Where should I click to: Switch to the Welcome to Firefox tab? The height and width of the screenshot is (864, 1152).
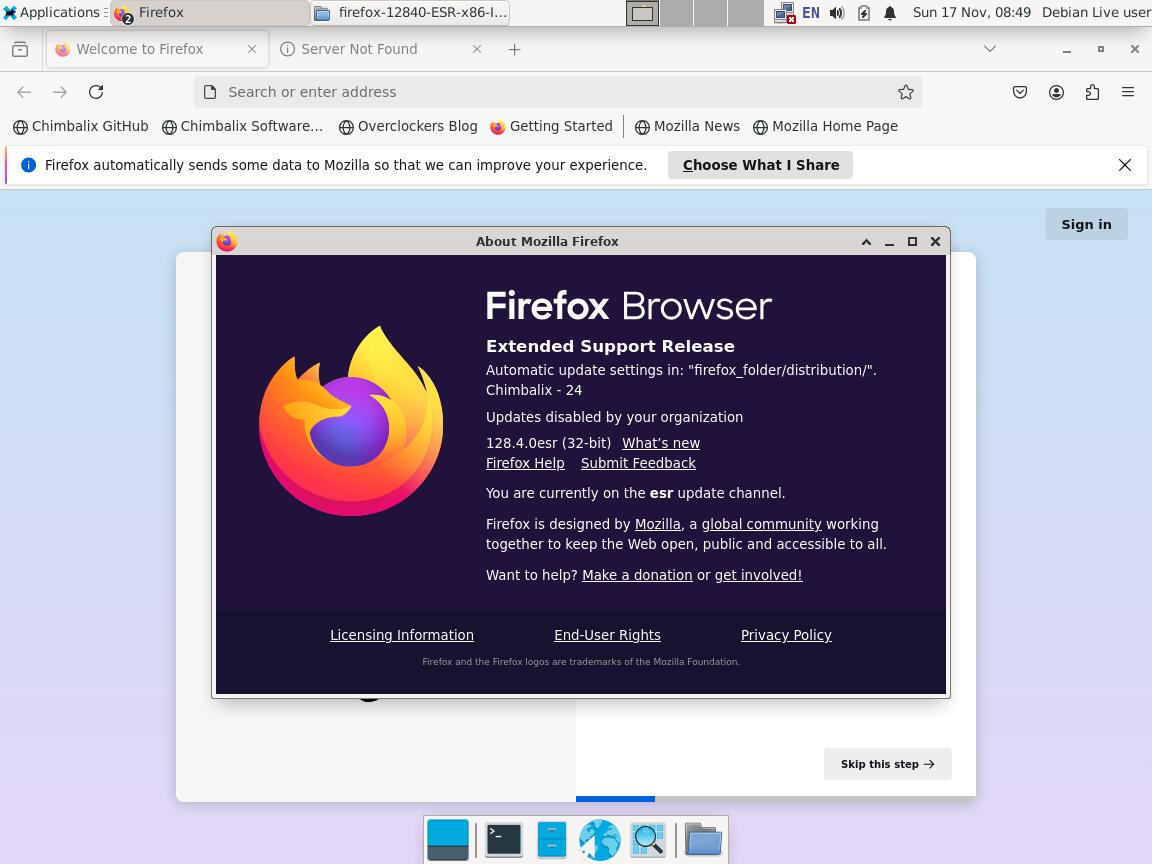click(x=156, y=49)
